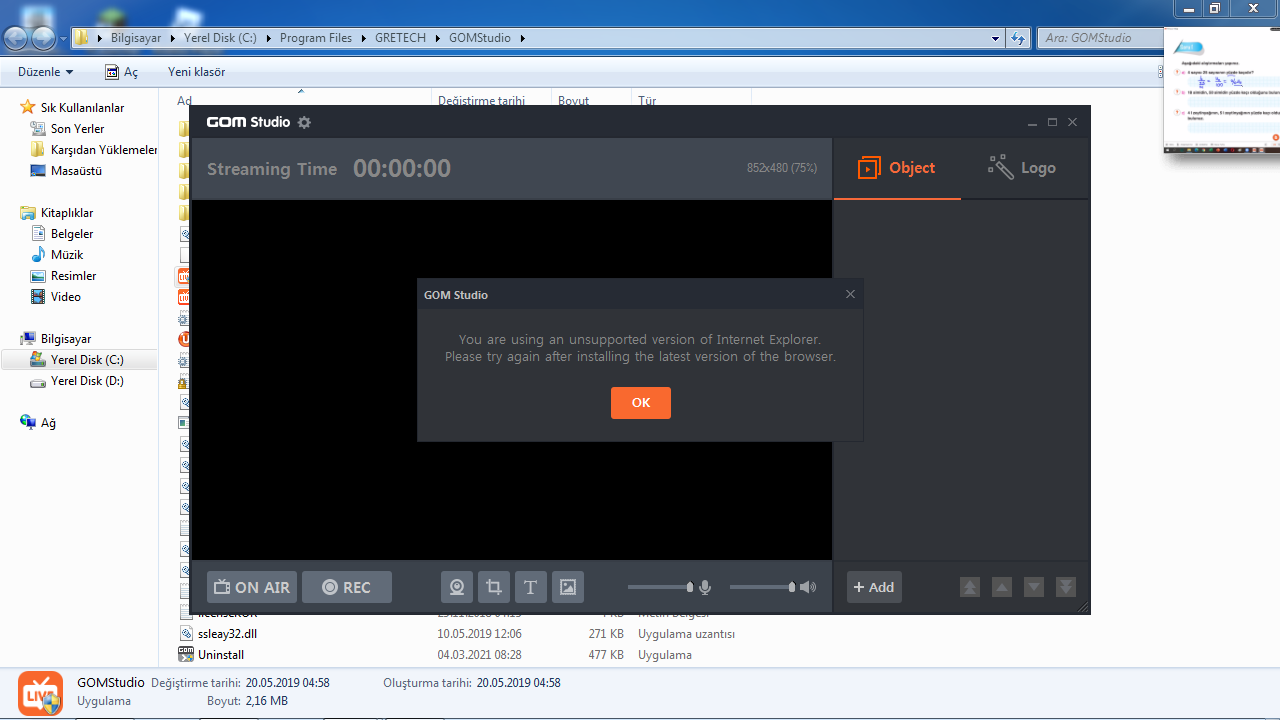Screen dimensions: 1280x720
Task: Open the Düzenle dropdown menu
Action: (x=45, y=72)
